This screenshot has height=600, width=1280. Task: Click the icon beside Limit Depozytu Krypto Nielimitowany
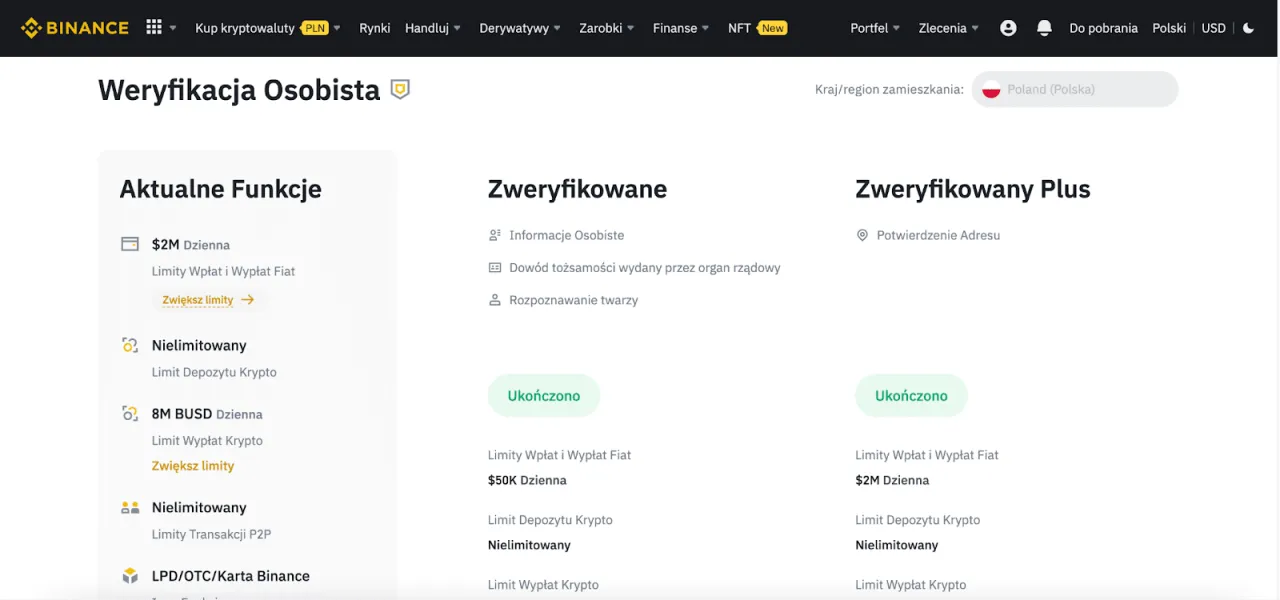[130, 345]
